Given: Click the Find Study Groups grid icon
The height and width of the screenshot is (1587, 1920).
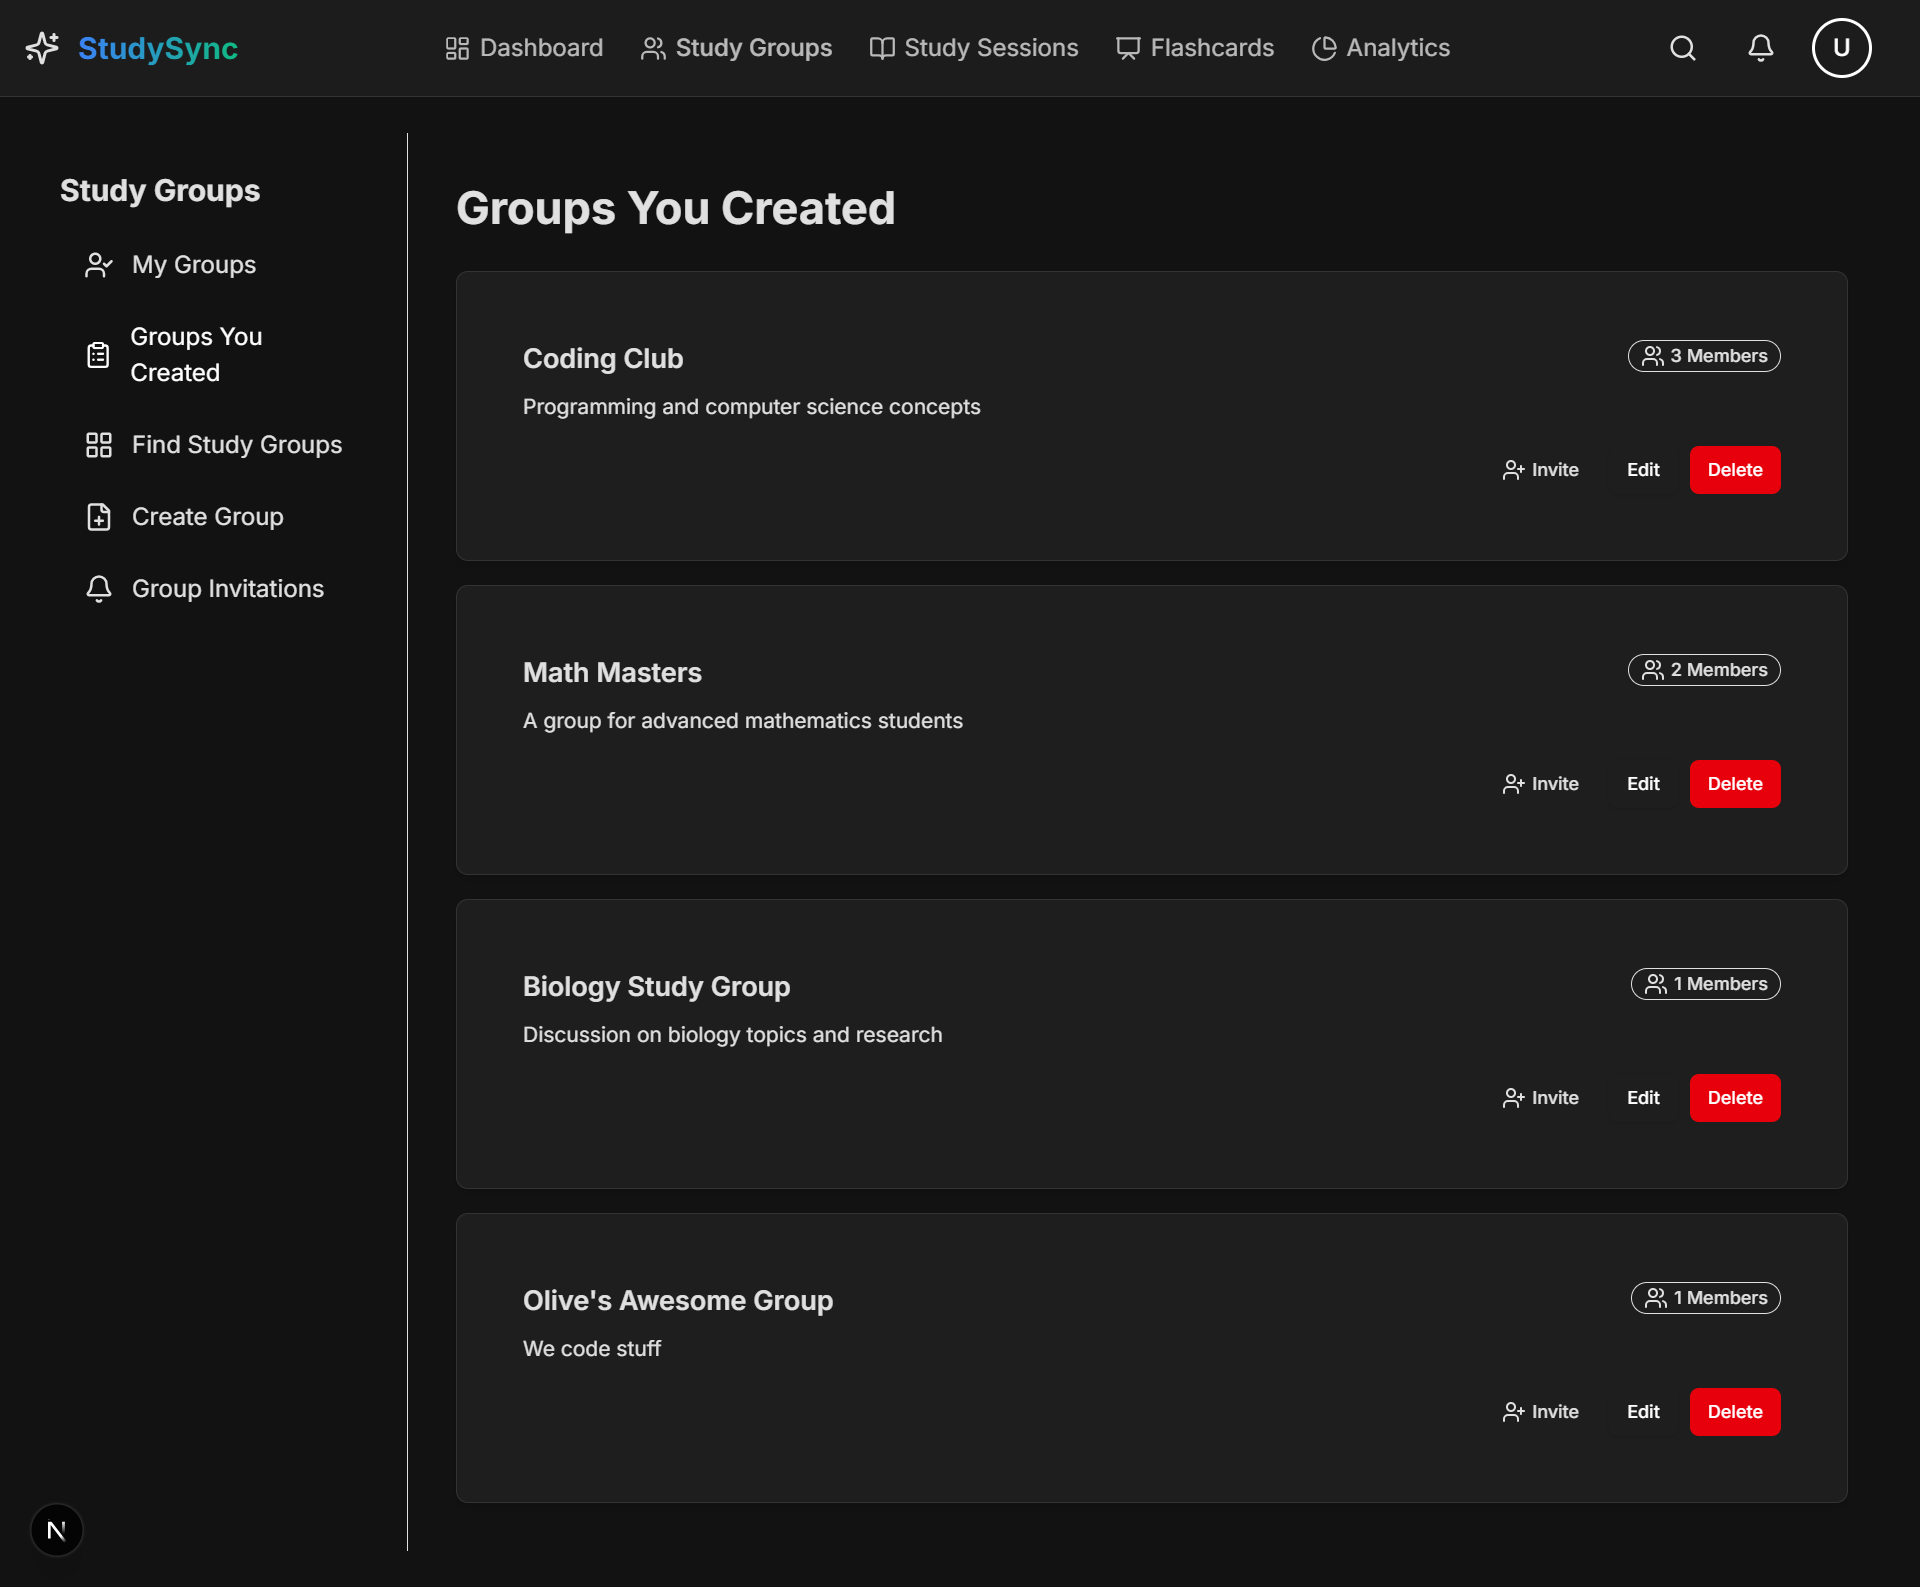Looking at the screenshot, I should (98, 445).
